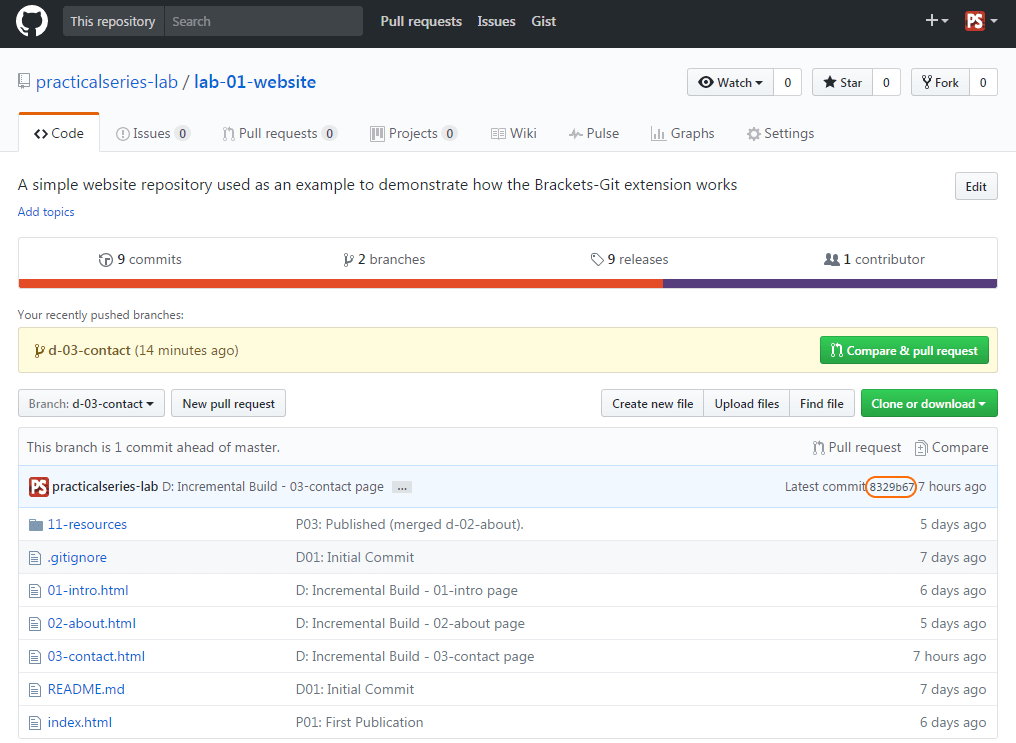Image resolution: width=1016 pixels, height=743 pixels.
Task: Open Pull requests in top navigation
Action: pos(421,21)
